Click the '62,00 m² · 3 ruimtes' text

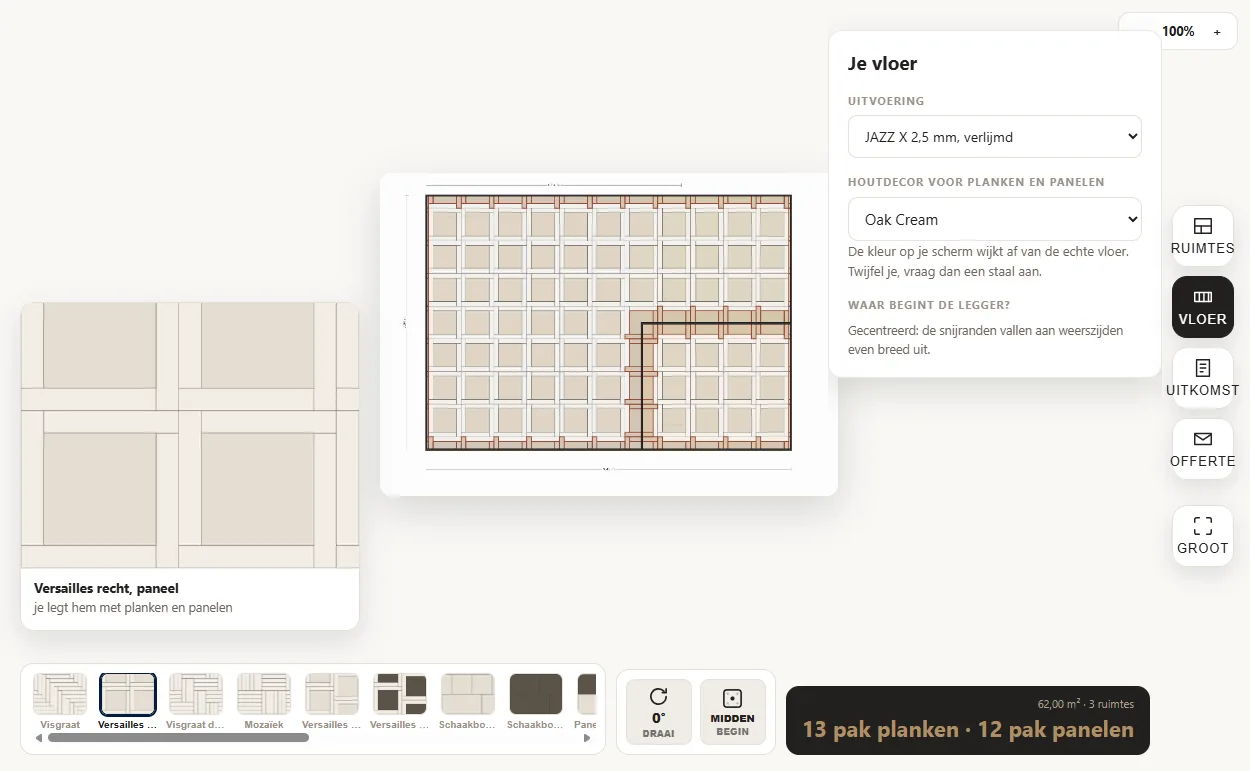[1086, 704]
